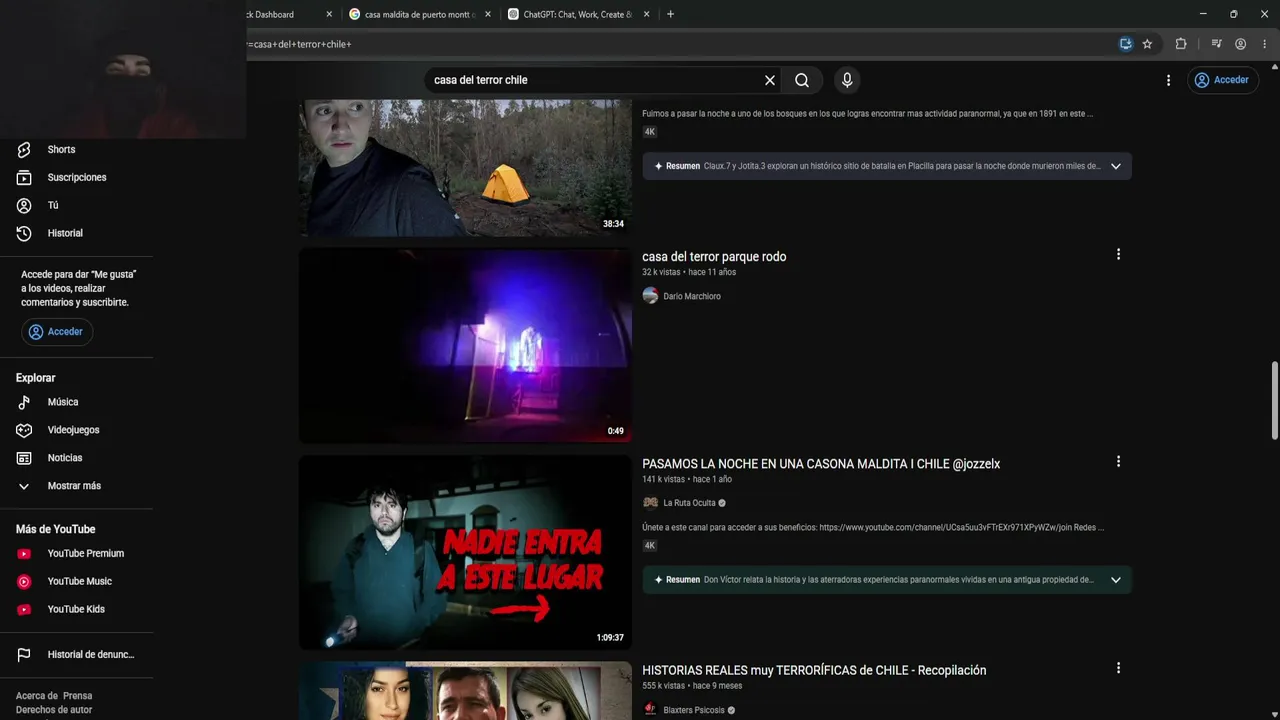Expand Mostrar más in the sidebar
This screenshot has height=720, width=1280.
tap(74, 486)
